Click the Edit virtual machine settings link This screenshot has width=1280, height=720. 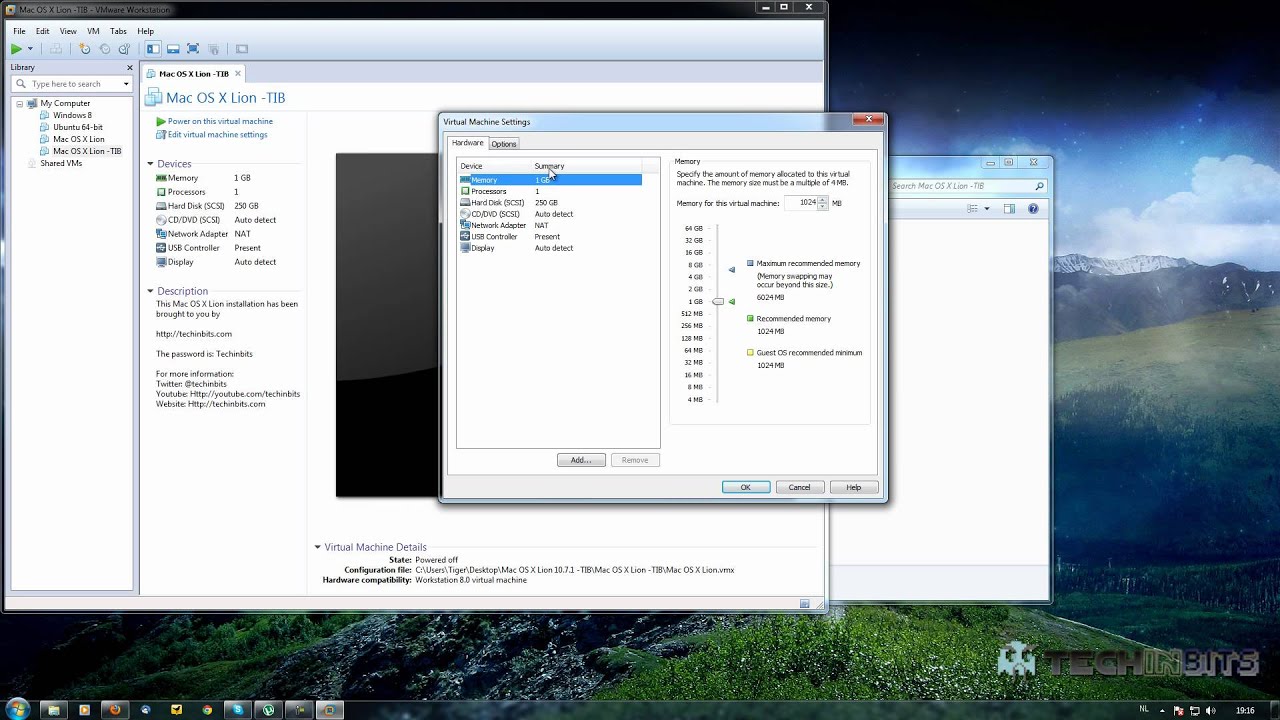[x=217, y=135]
